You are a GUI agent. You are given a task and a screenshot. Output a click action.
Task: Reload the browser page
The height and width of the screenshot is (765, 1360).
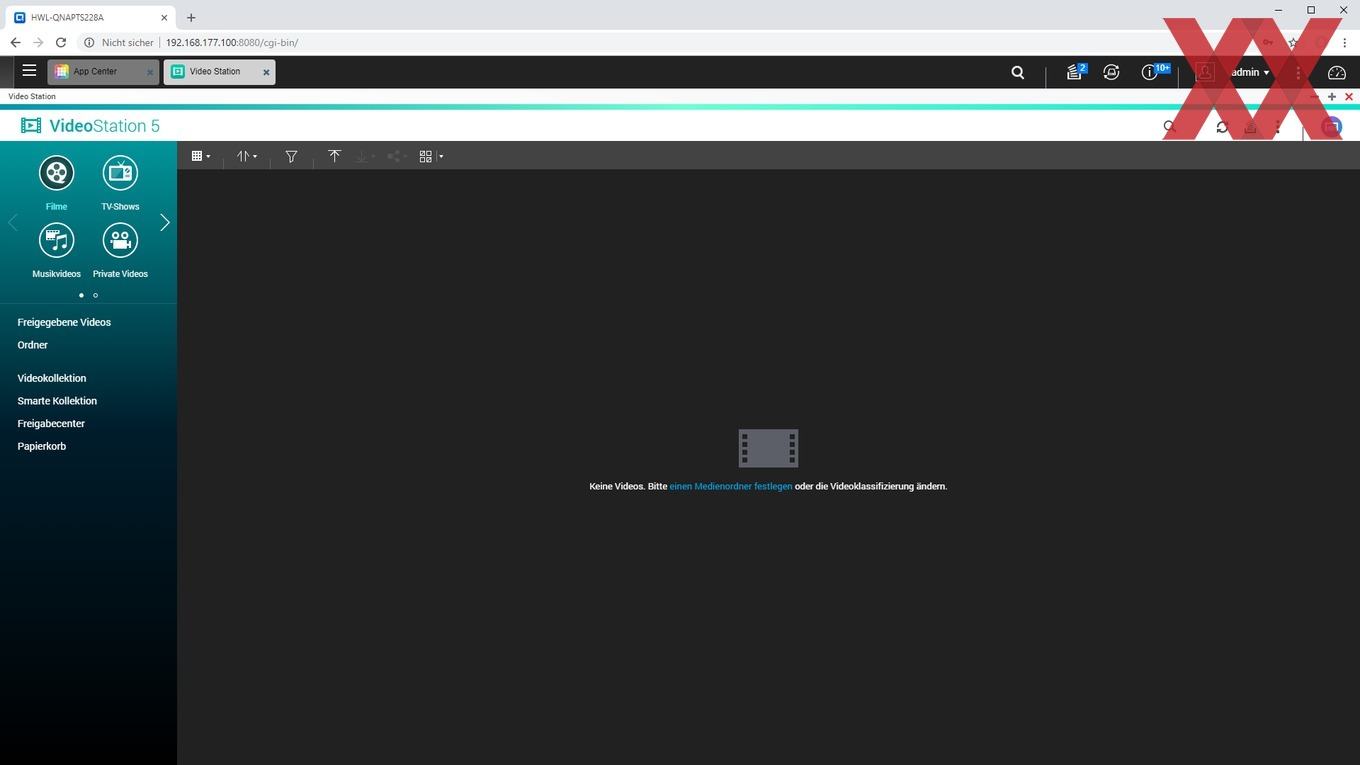61,42
